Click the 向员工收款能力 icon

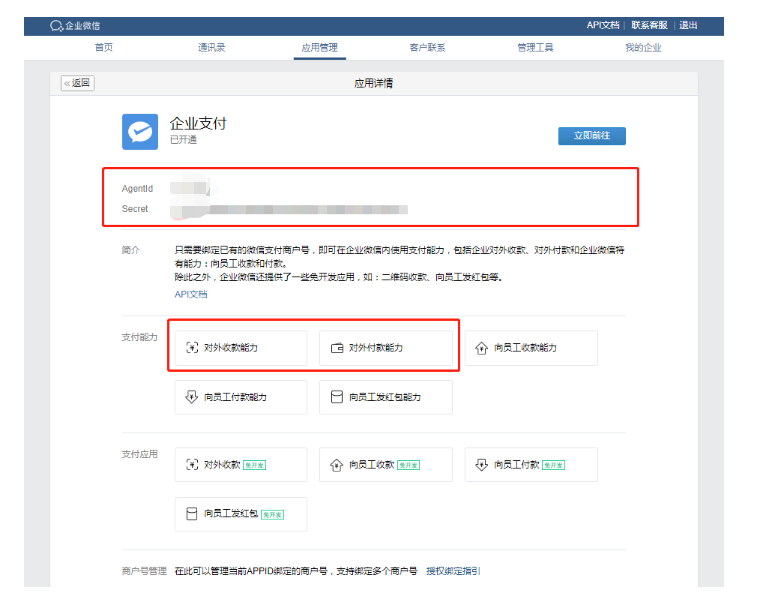pyautogui.click(x=482, y=348)
